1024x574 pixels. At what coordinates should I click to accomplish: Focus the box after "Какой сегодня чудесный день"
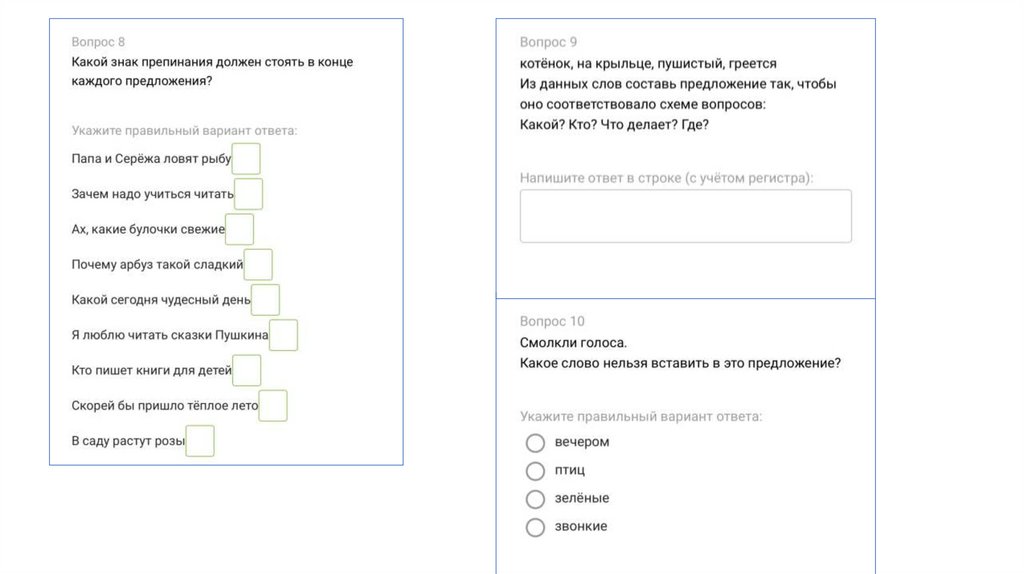click(265, 300)
